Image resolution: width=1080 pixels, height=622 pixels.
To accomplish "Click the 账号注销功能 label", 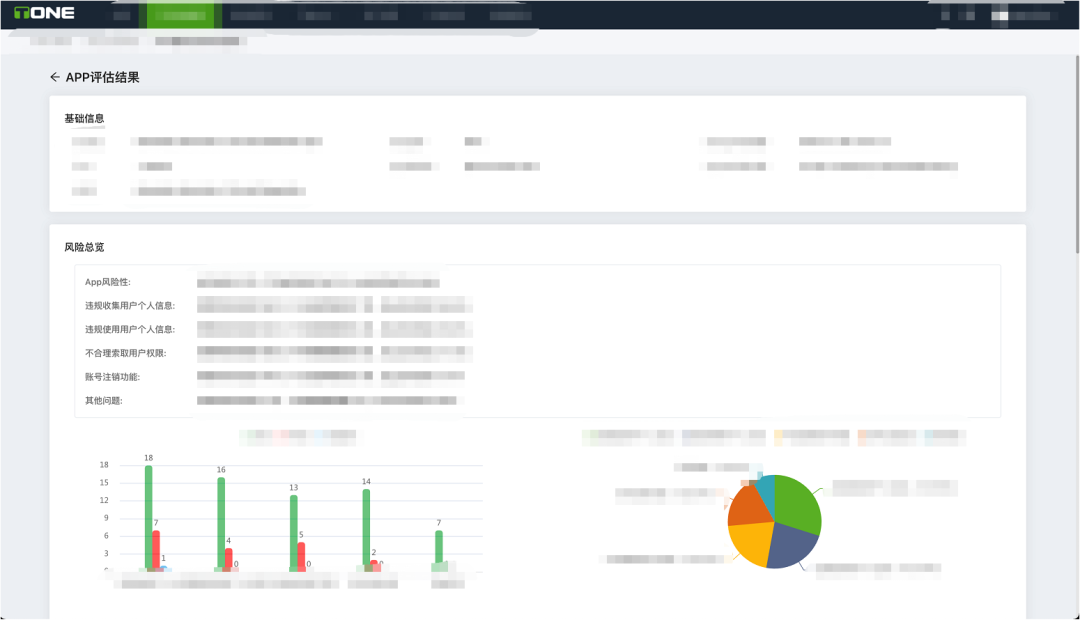I will (x=112, y=377).
